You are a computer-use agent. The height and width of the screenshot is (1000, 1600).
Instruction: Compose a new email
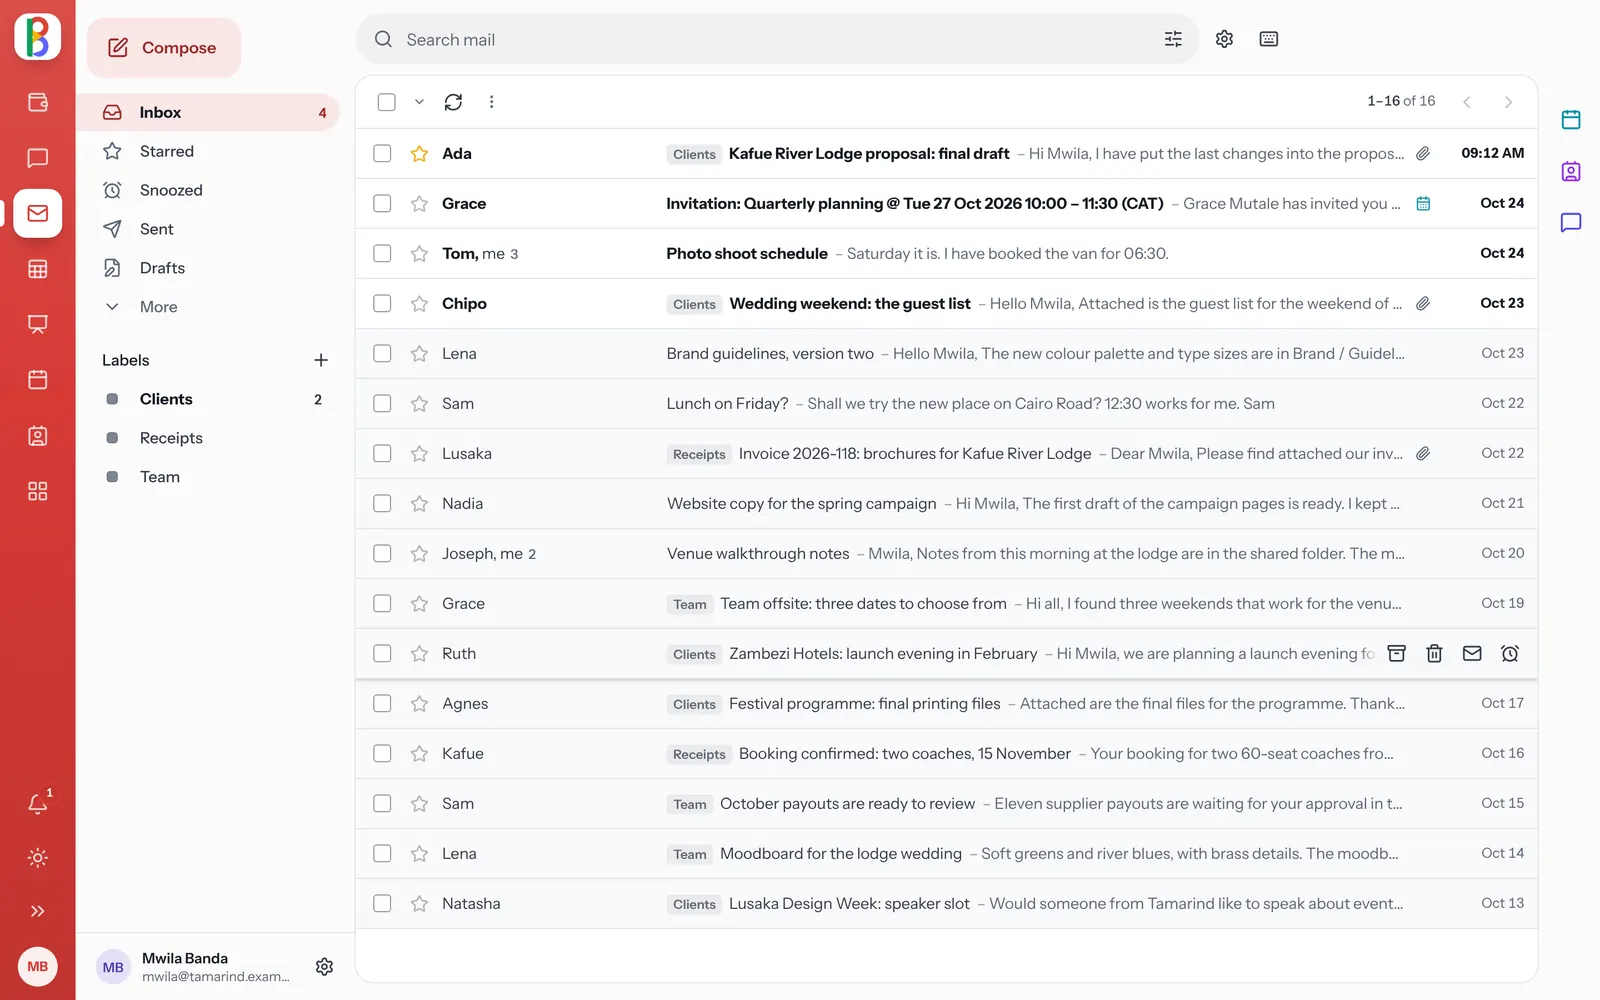[x=164, y=47]
